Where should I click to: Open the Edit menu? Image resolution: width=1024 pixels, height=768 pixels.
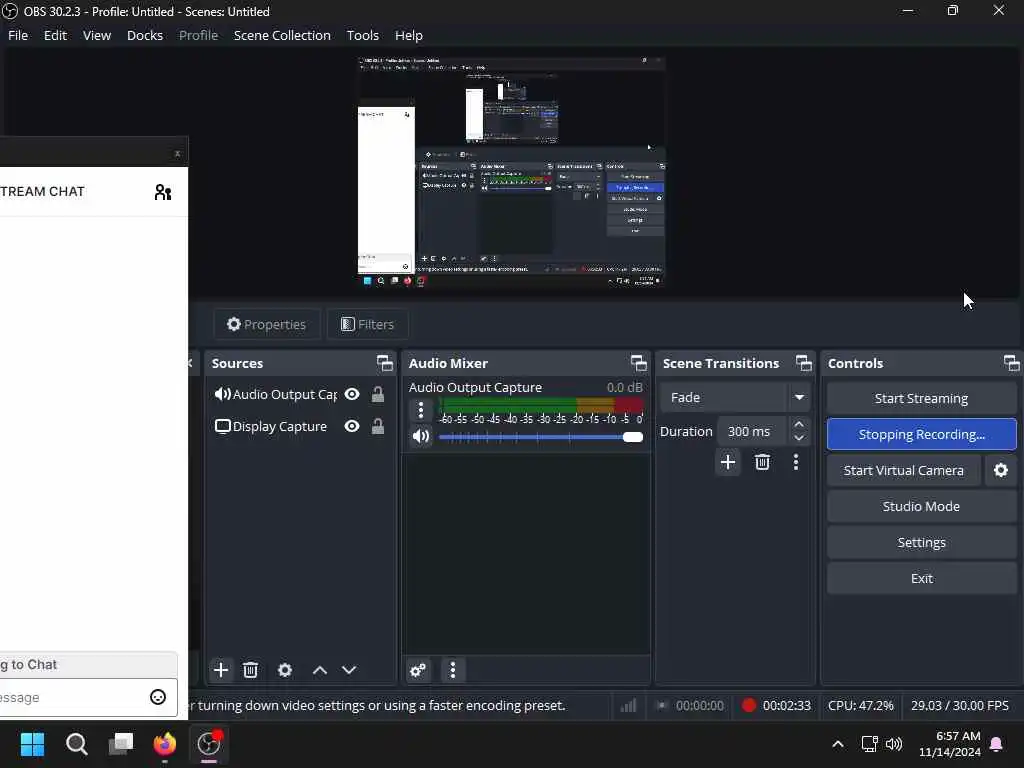55,35
